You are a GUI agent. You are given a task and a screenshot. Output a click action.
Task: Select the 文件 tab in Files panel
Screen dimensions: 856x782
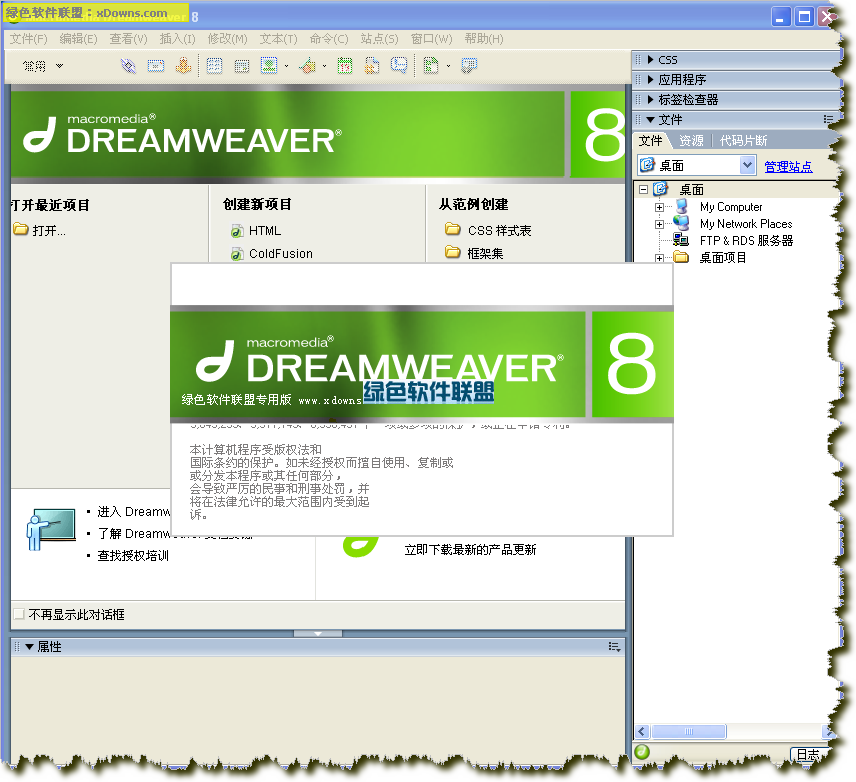pyautogui.click(x=651, y=141)
